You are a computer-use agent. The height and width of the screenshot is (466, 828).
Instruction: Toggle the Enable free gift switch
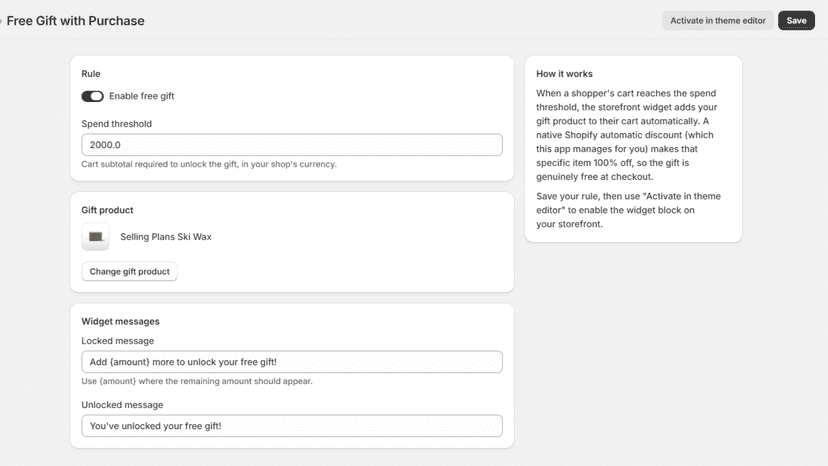[92, 96]
